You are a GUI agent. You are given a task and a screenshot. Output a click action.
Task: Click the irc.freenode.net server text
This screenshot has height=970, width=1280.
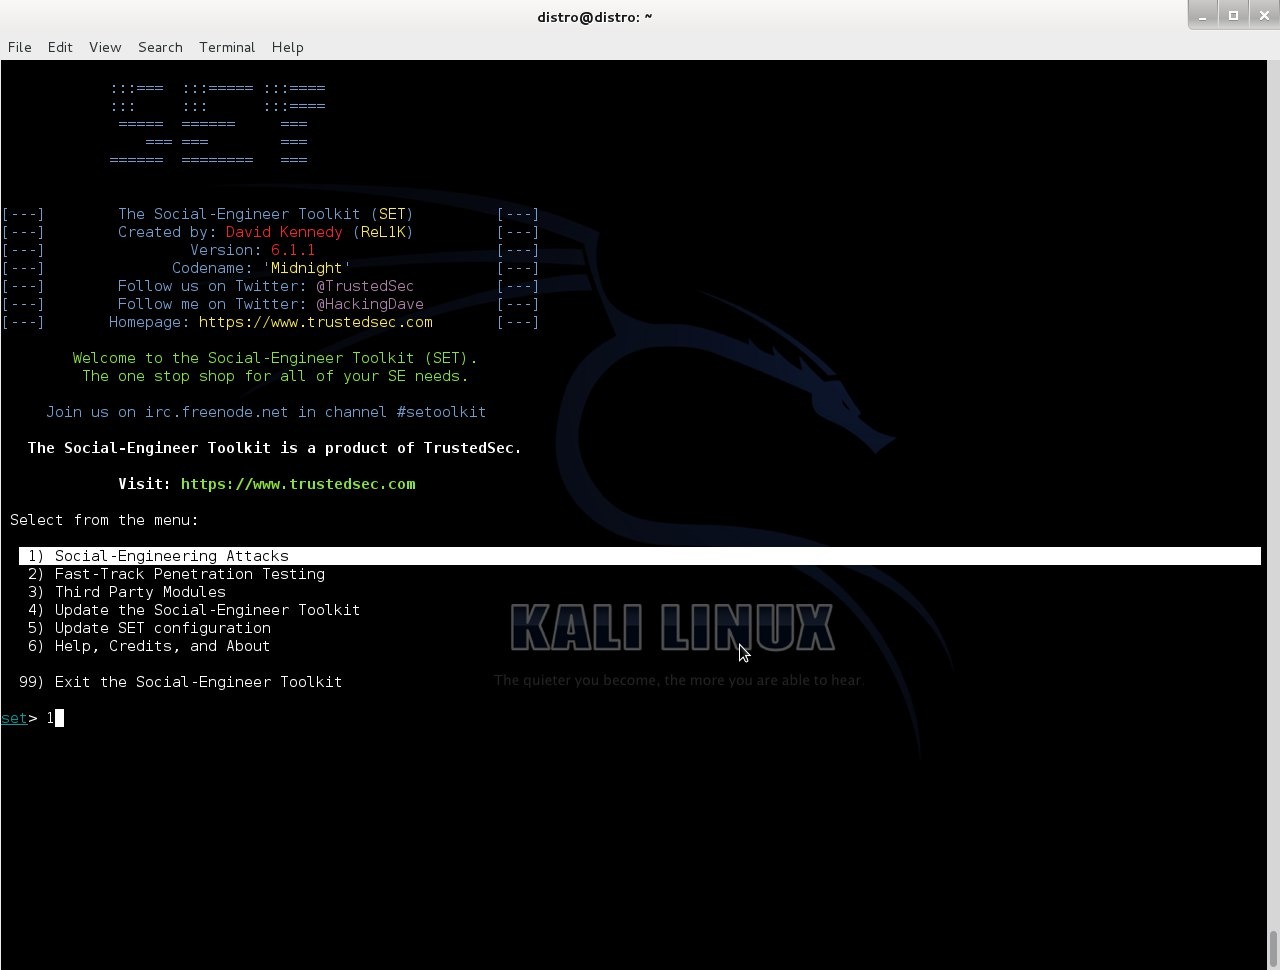tap(216, 412)
